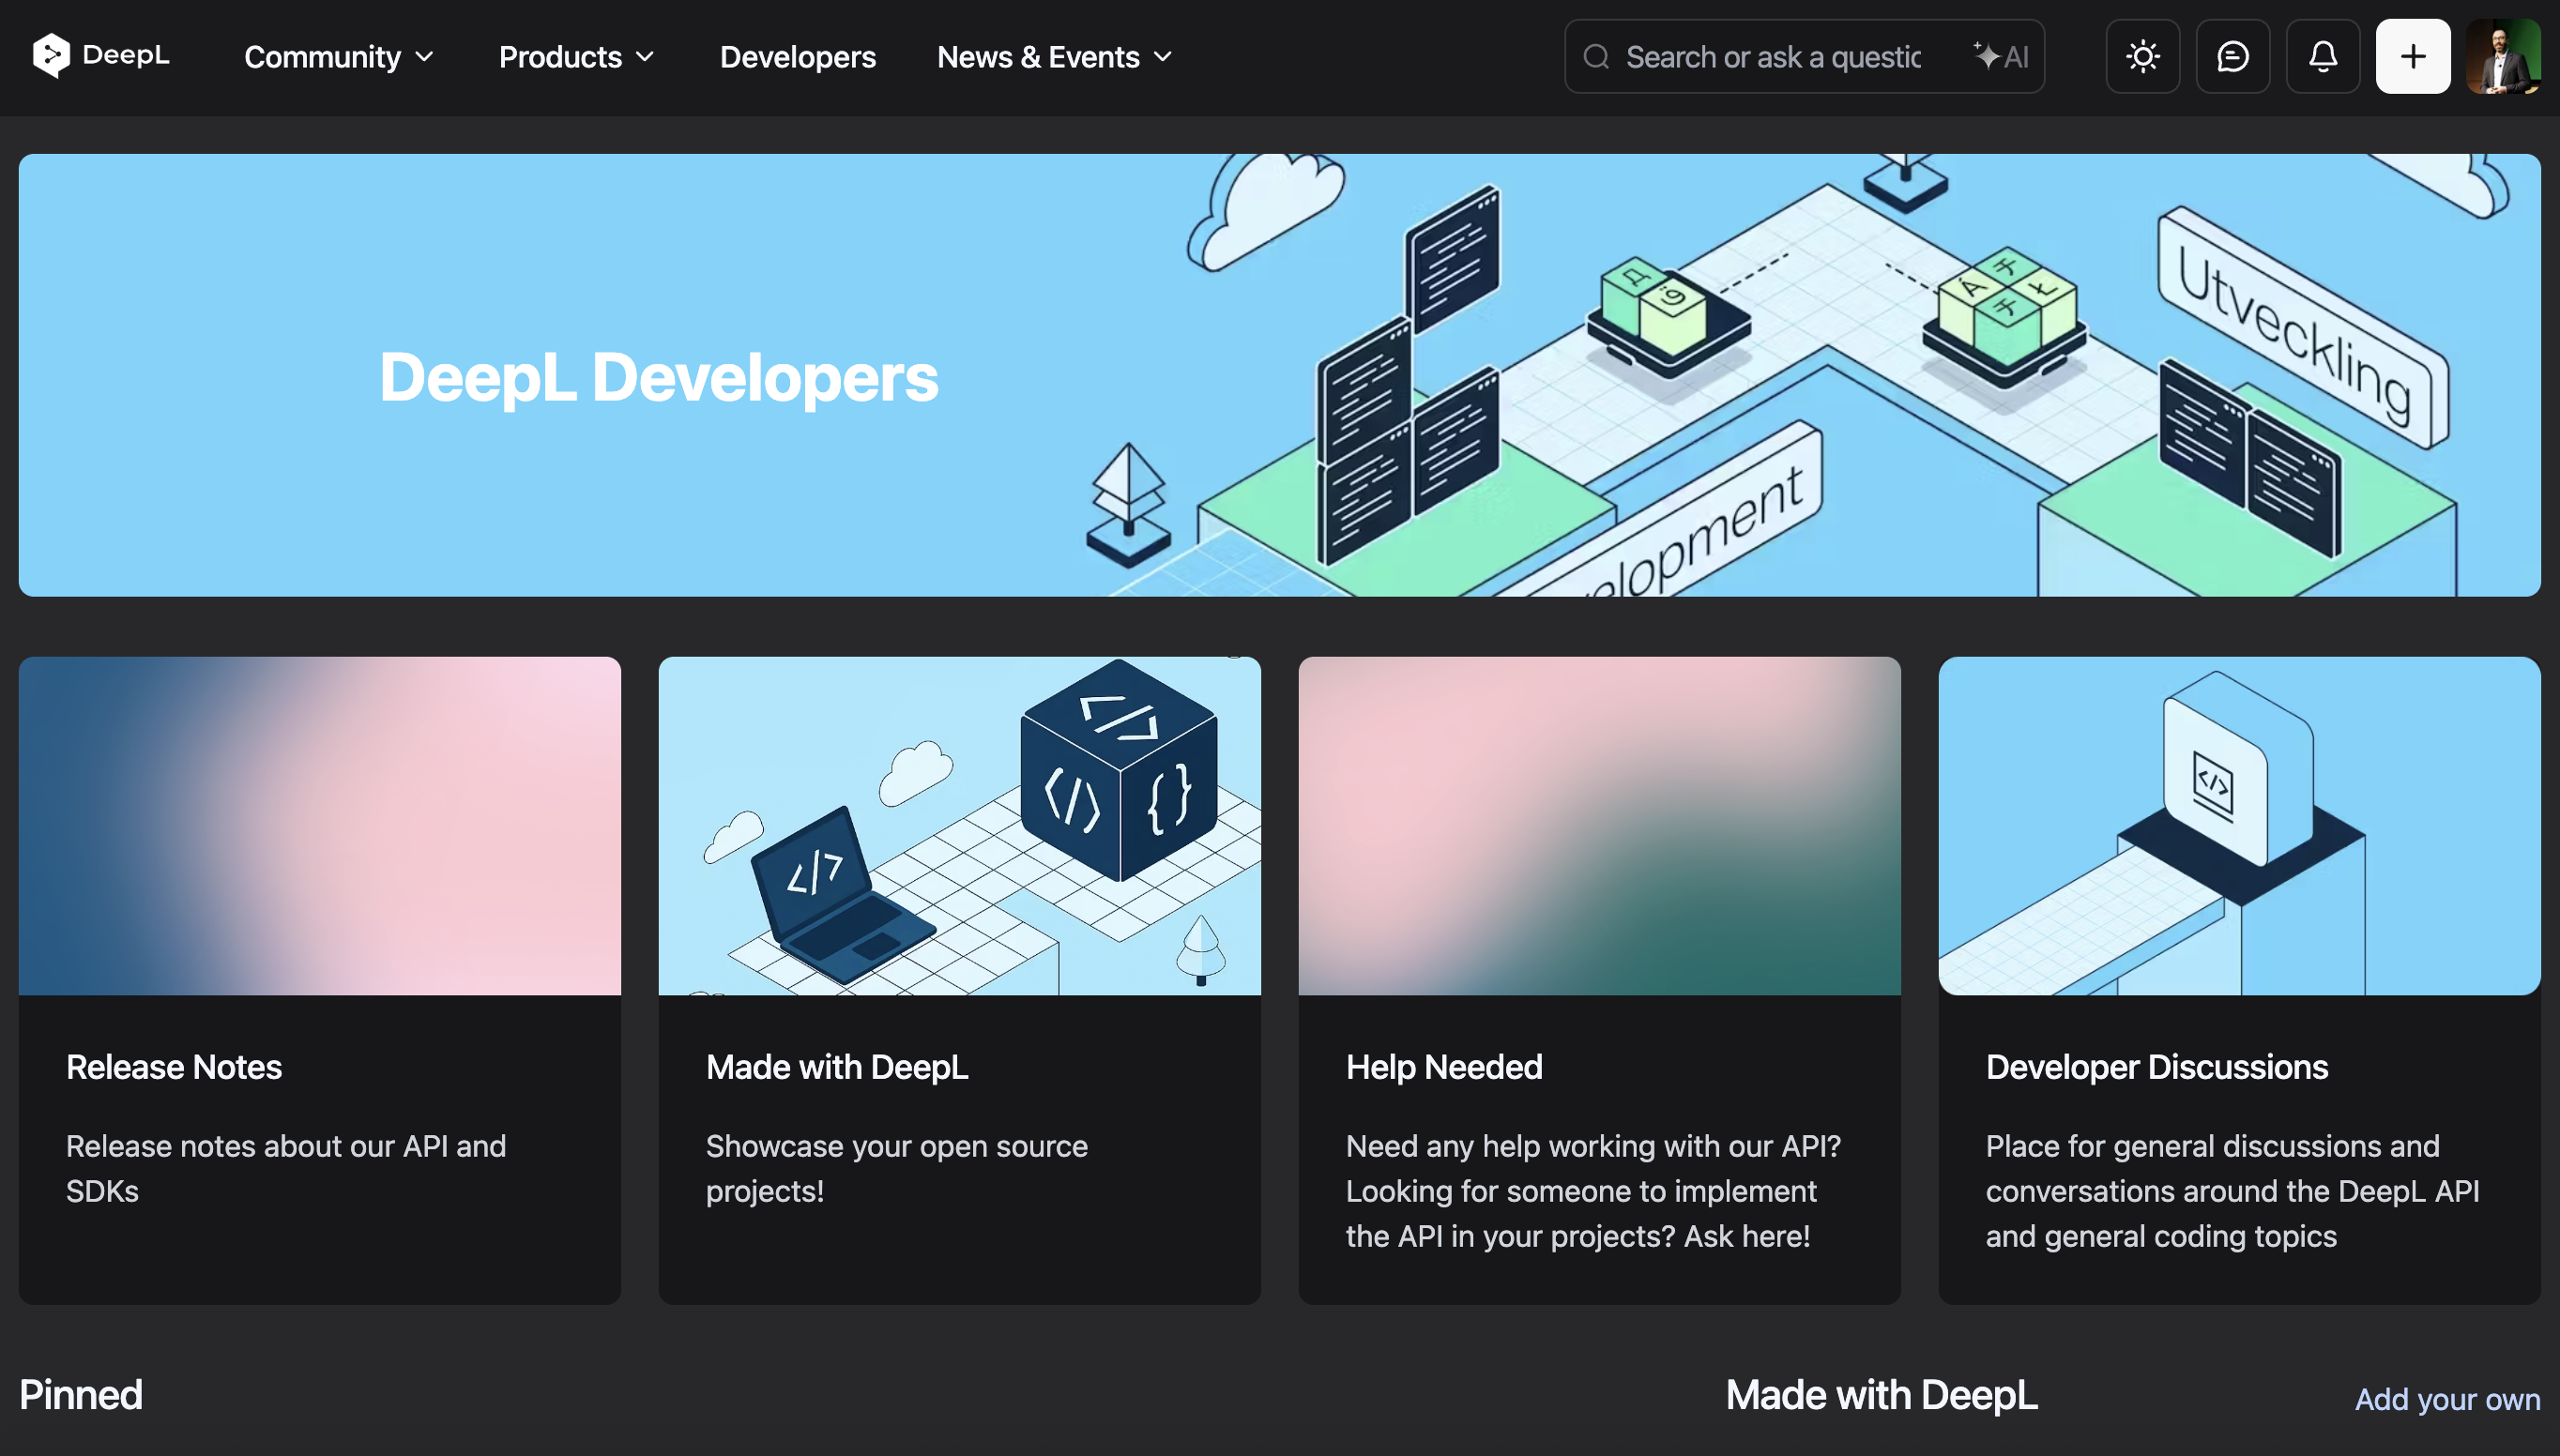
Task: Expand News & Events dropdown
Action: pos(1054,57)
